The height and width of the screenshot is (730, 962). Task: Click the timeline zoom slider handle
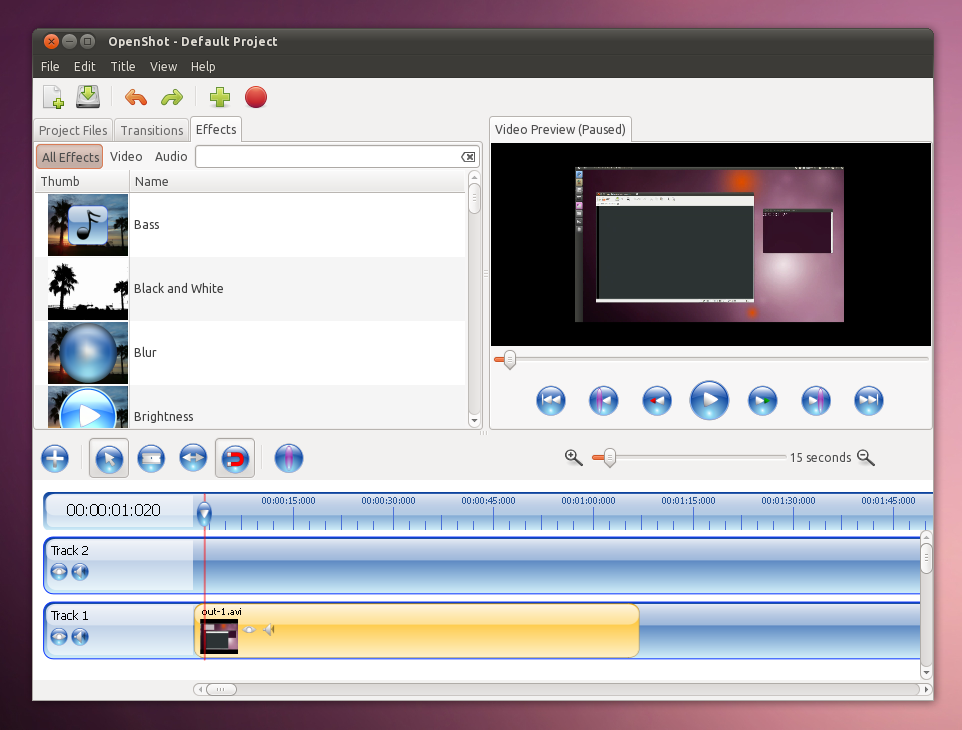tap(609, 457)
